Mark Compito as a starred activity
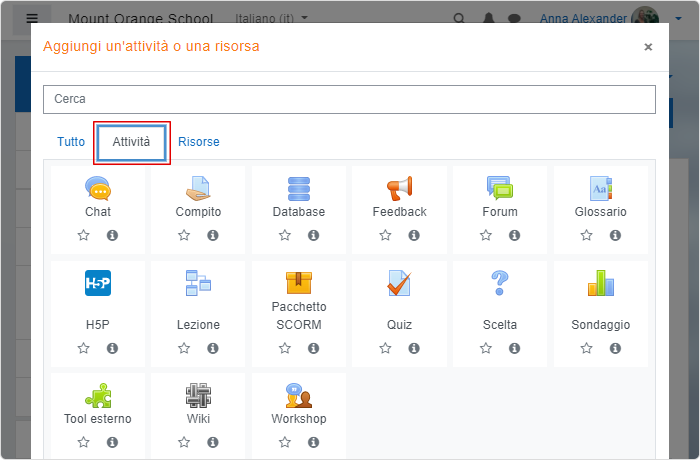 184,235
